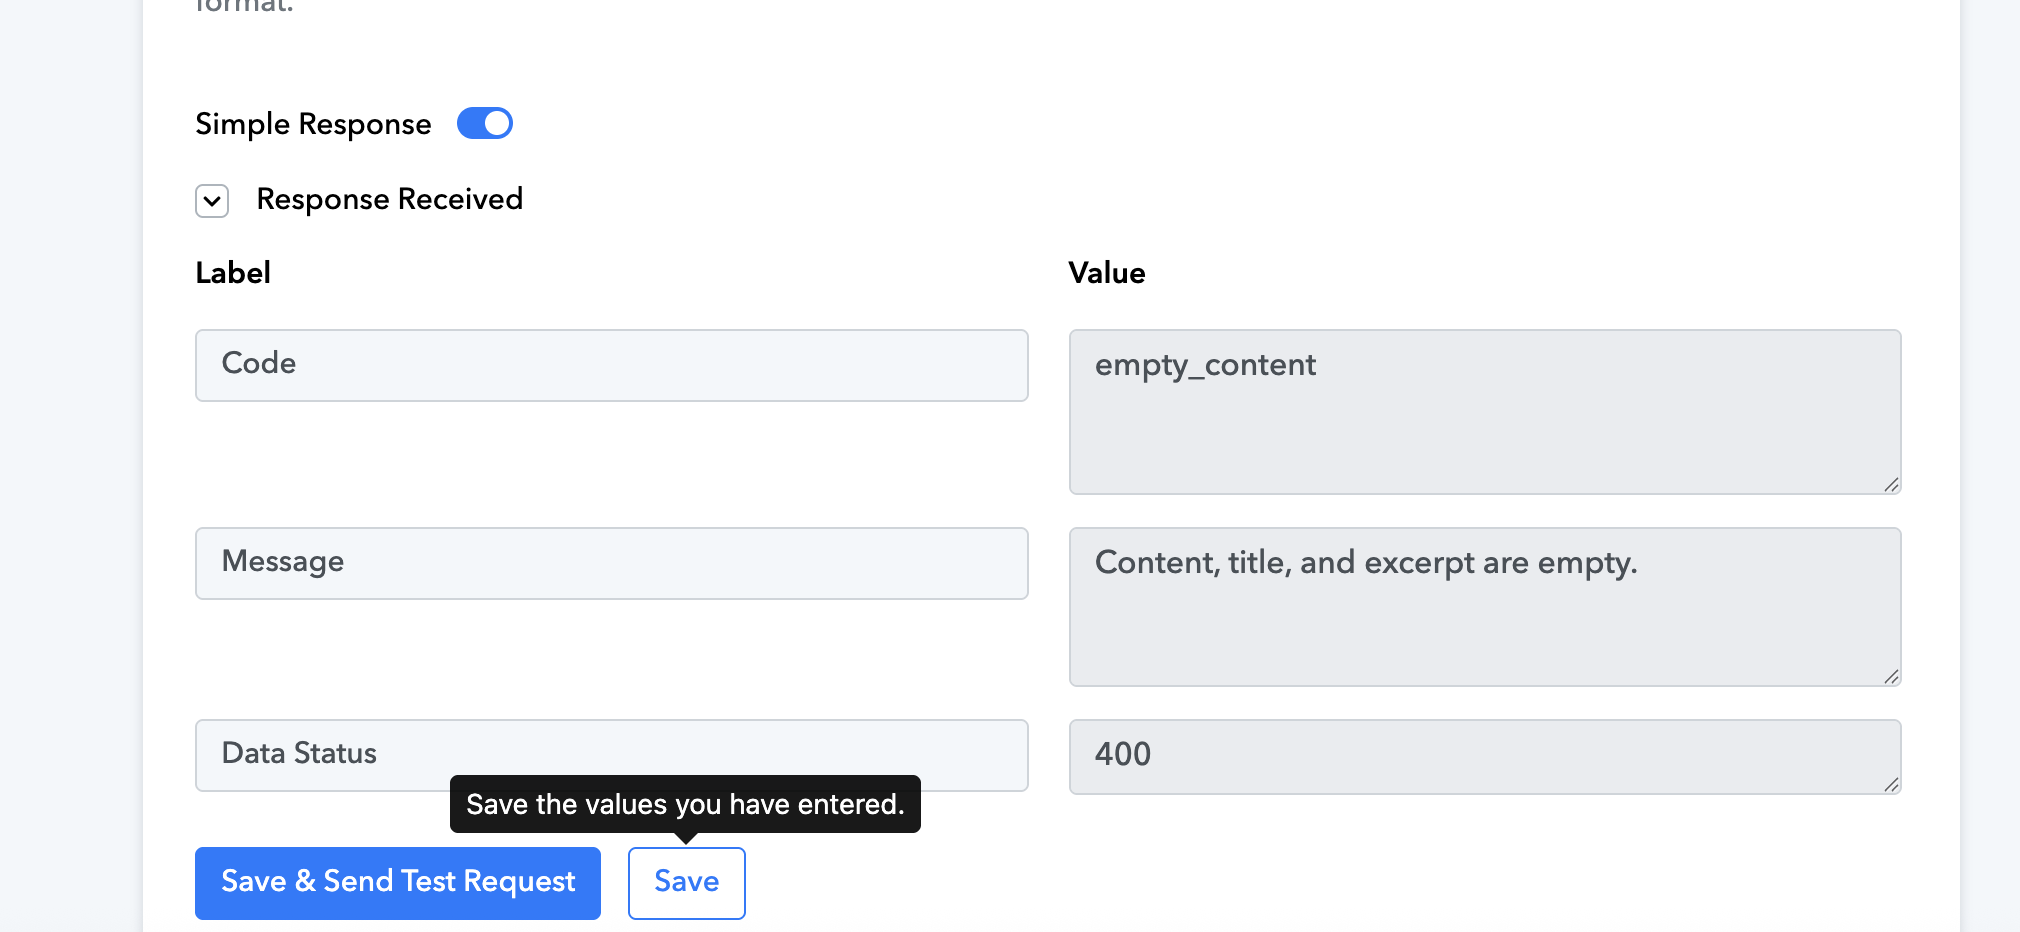Screen dimensions: 2020x932
Task: Click the Code label field
Action: (x=612, y=366)
